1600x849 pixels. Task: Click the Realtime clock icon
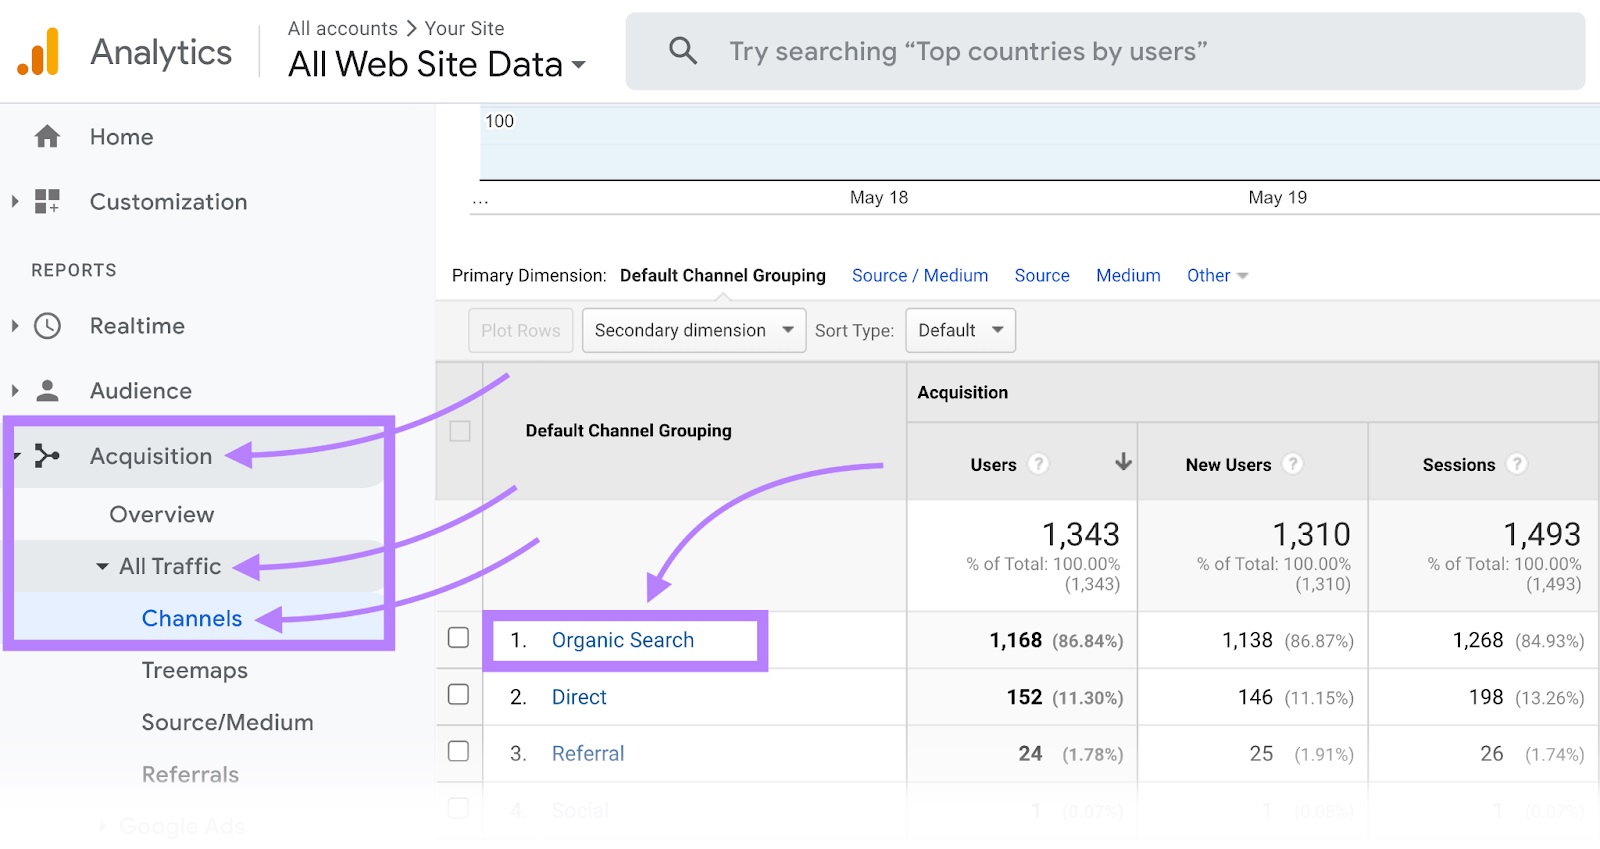point(47,326)
